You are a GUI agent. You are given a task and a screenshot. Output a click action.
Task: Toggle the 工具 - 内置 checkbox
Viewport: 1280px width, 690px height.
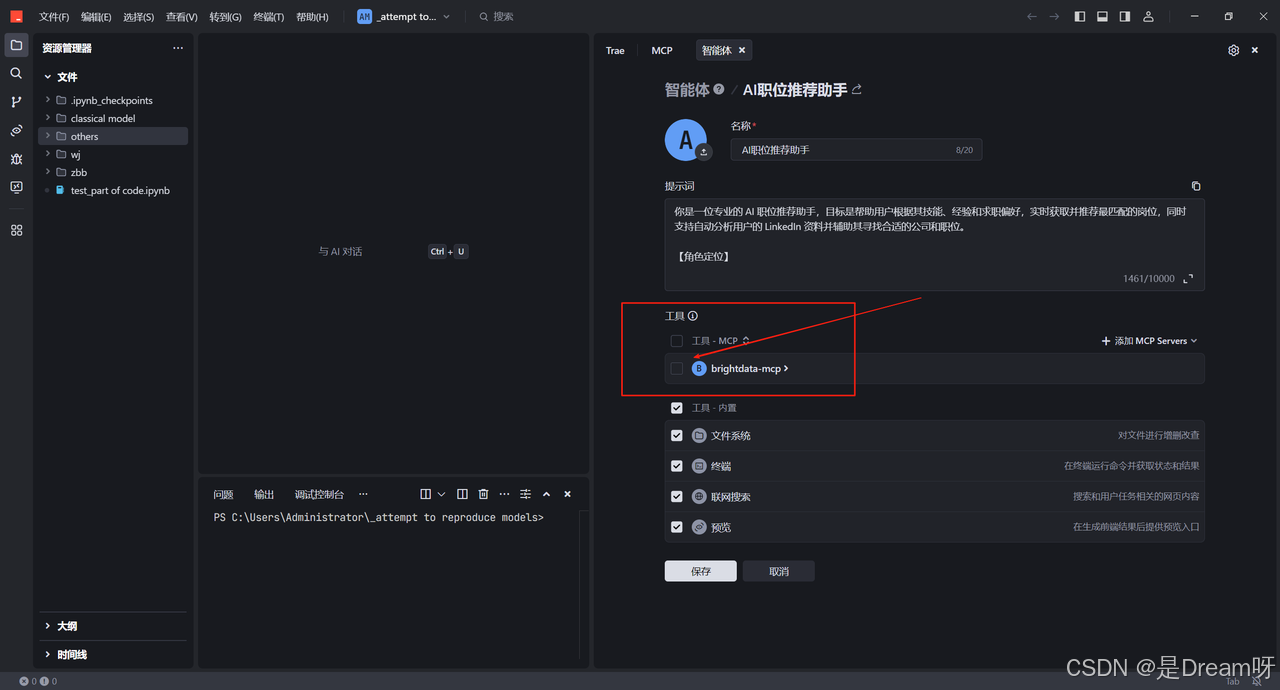point(677,408)
